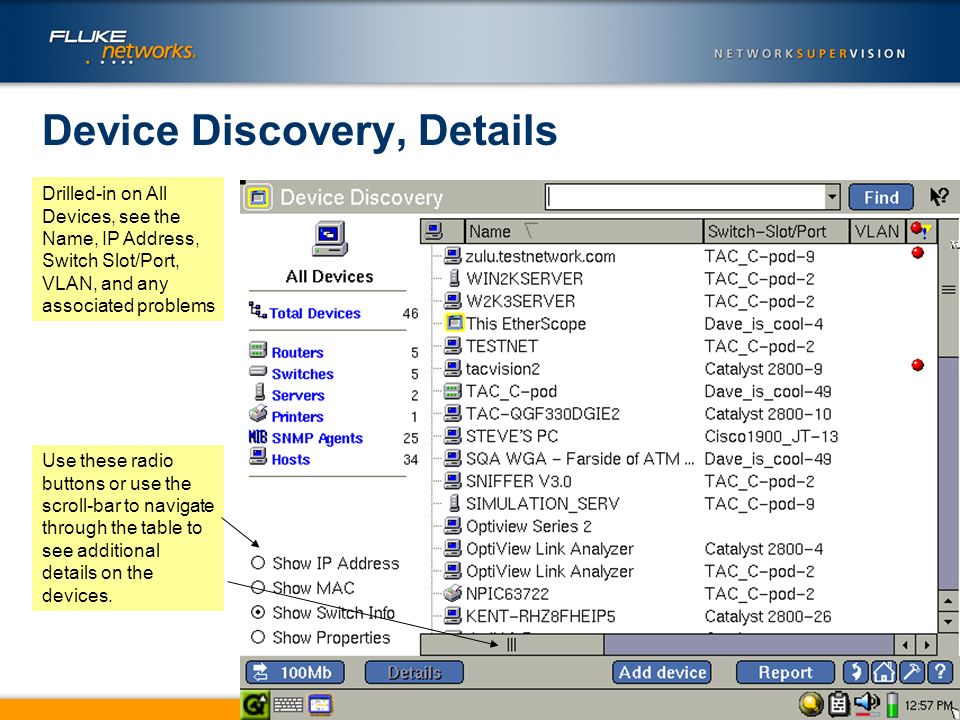Filter by Servers category

pos(298,396)
